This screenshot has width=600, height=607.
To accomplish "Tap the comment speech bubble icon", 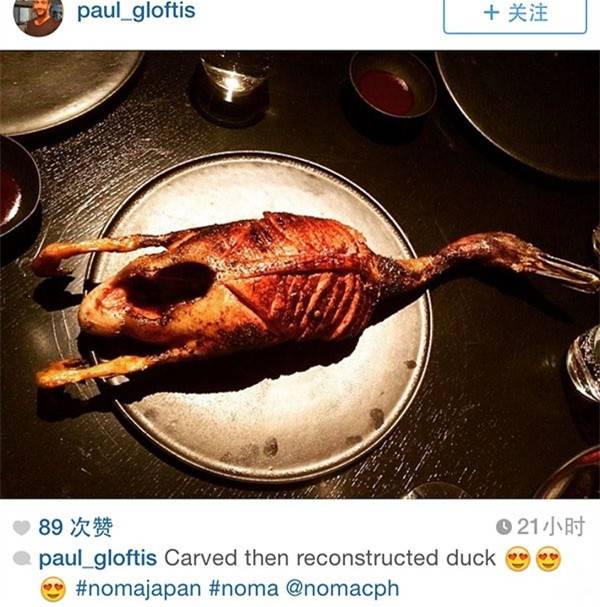I will click(x=22, y=558).
